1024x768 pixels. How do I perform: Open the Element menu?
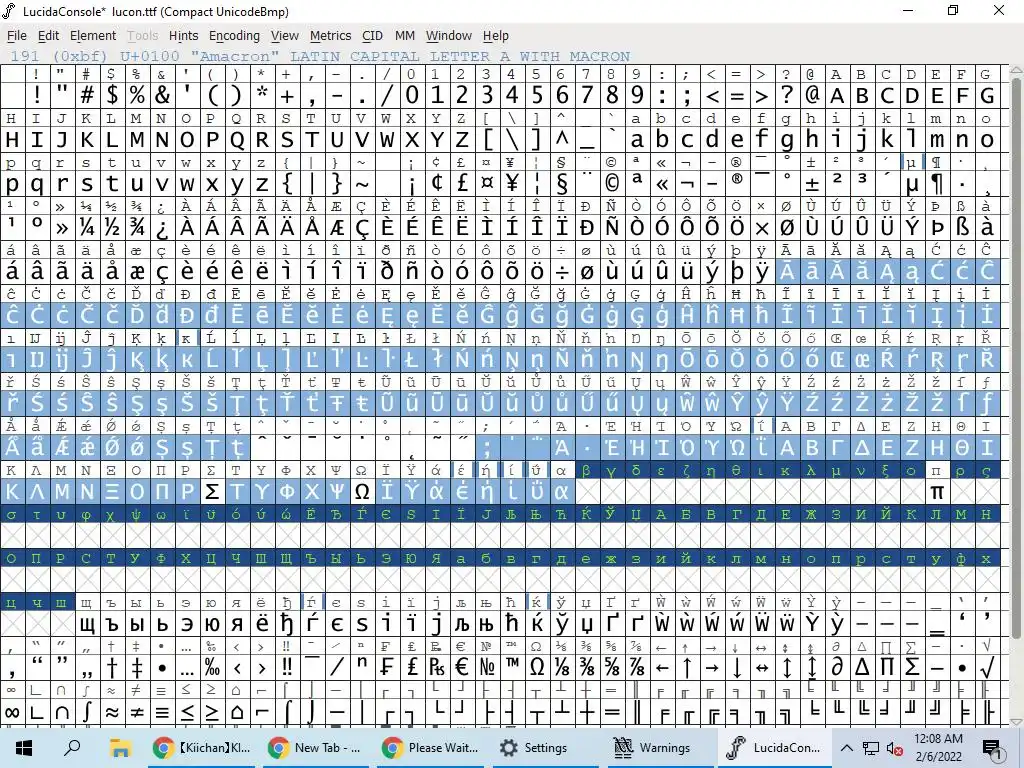click(93, 36)
